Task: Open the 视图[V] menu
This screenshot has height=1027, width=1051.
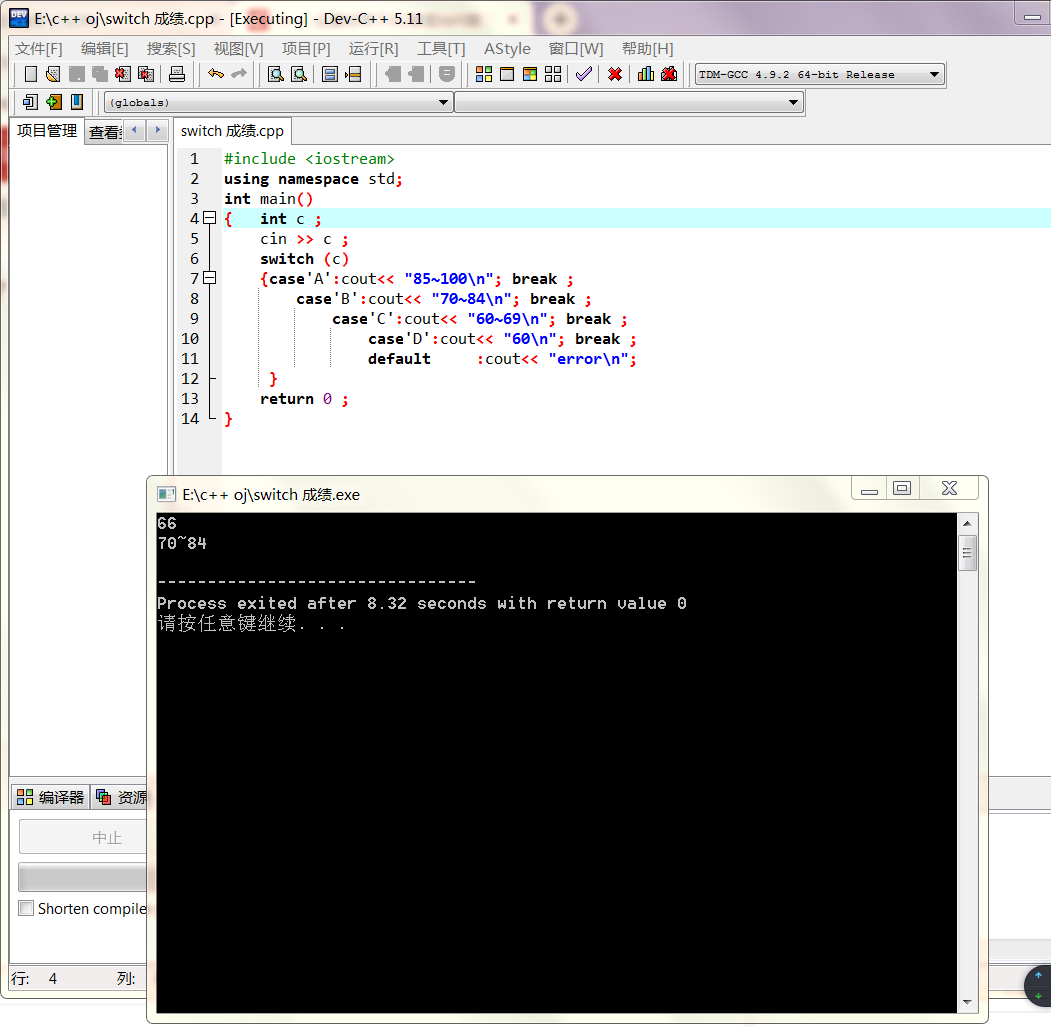Action: (x=238, y=49)
